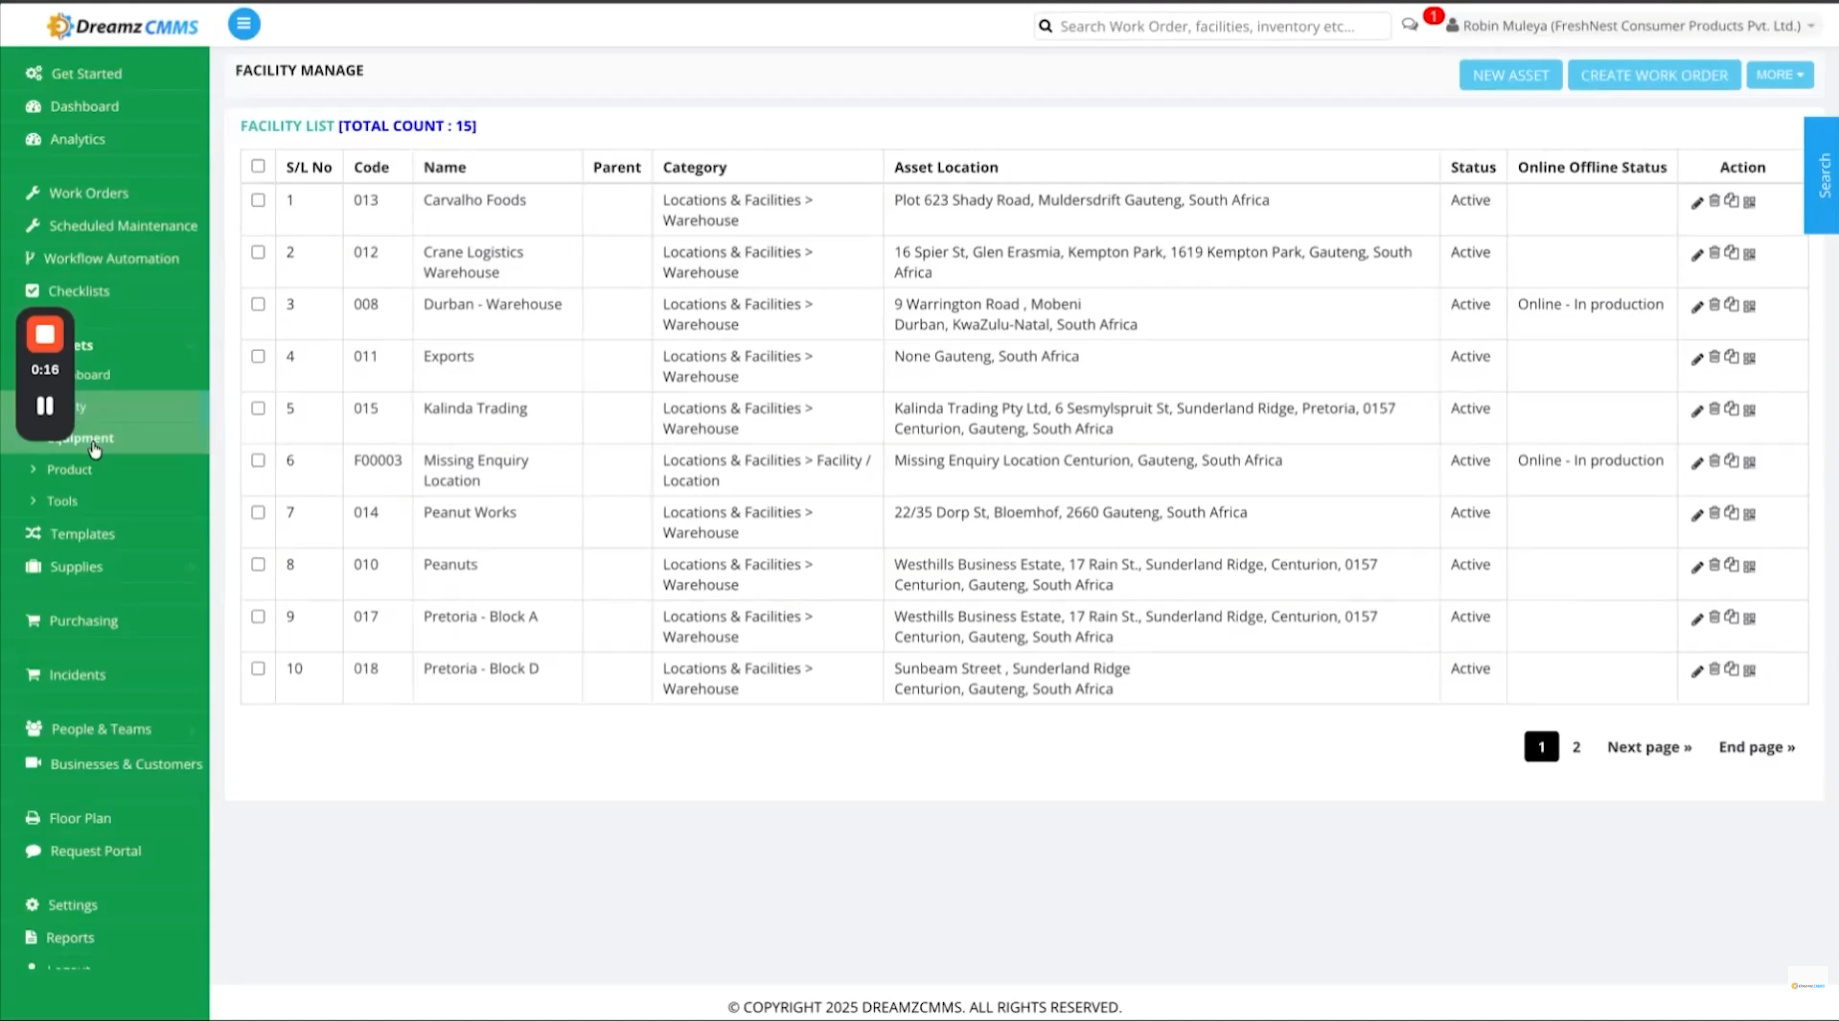Image resolution: width=1839 pixels, height=1021 pixels.
Task: Click the edit pencil for Carvalho Foods
Action: click(1697, 202)
